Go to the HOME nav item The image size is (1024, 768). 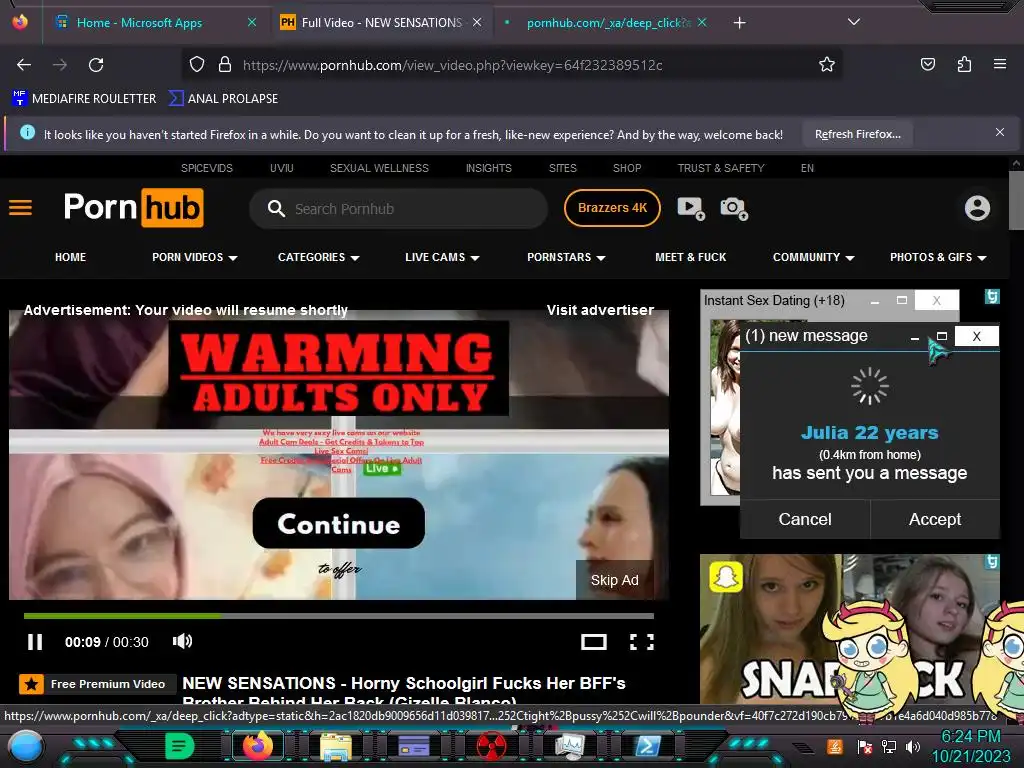(x=71, y=257)
